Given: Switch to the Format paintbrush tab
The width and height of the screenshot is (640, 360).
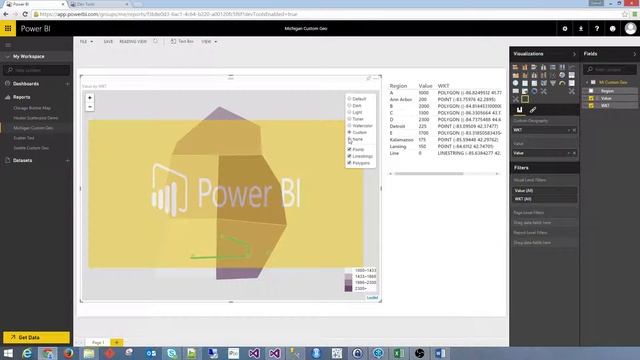Looking at the screenshot, I should (x=533, y=110).
